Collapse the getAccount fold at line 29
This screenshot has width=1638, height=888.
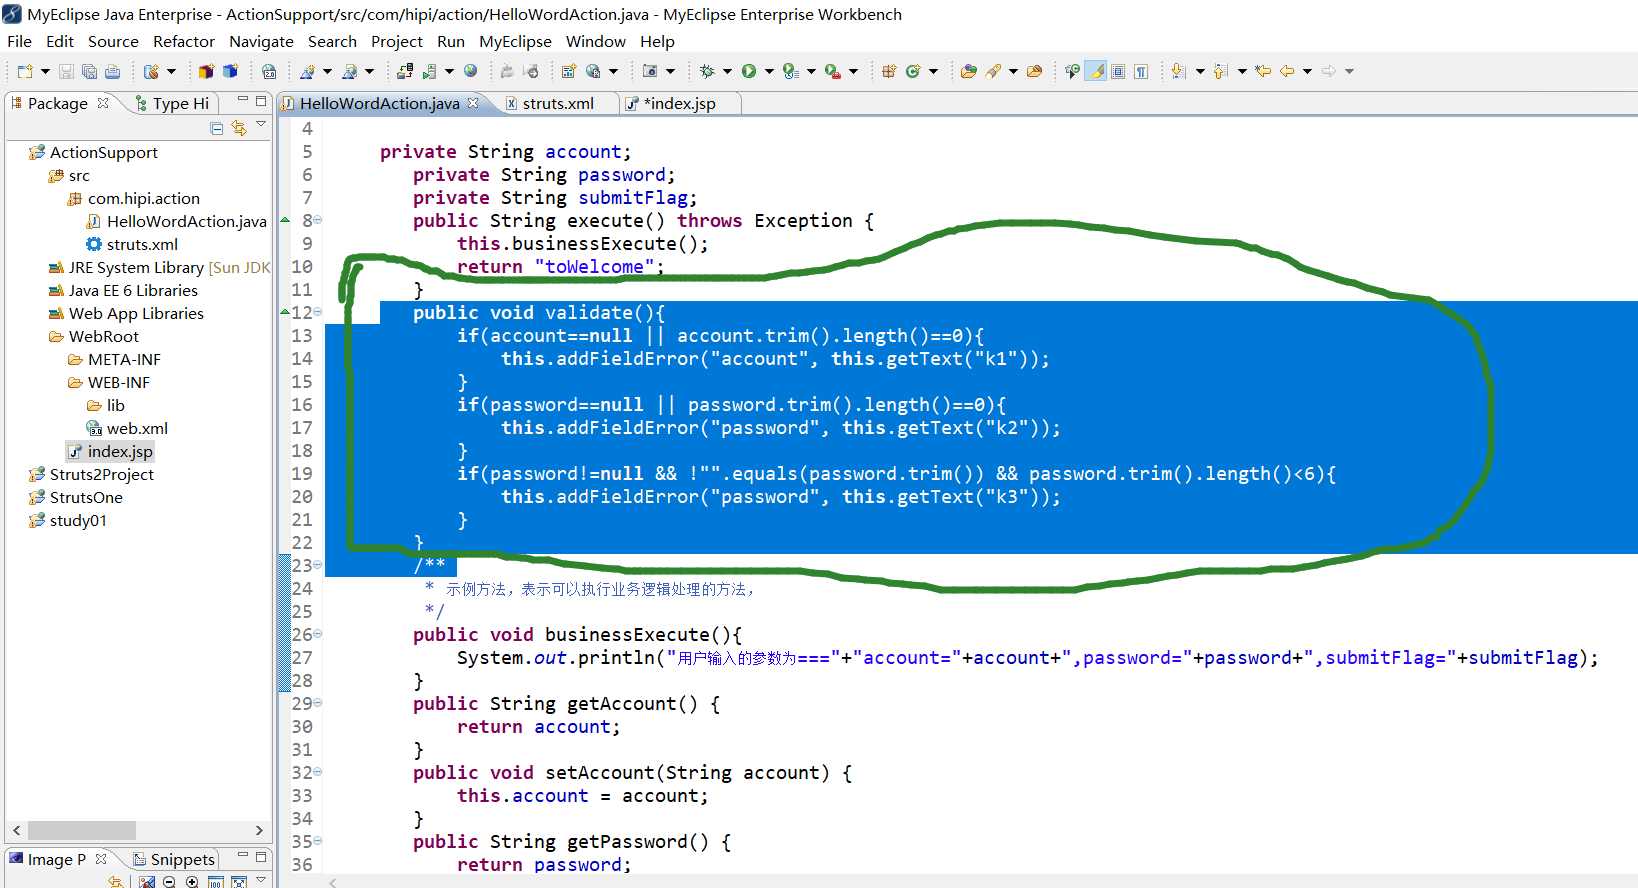pos(318,703)
